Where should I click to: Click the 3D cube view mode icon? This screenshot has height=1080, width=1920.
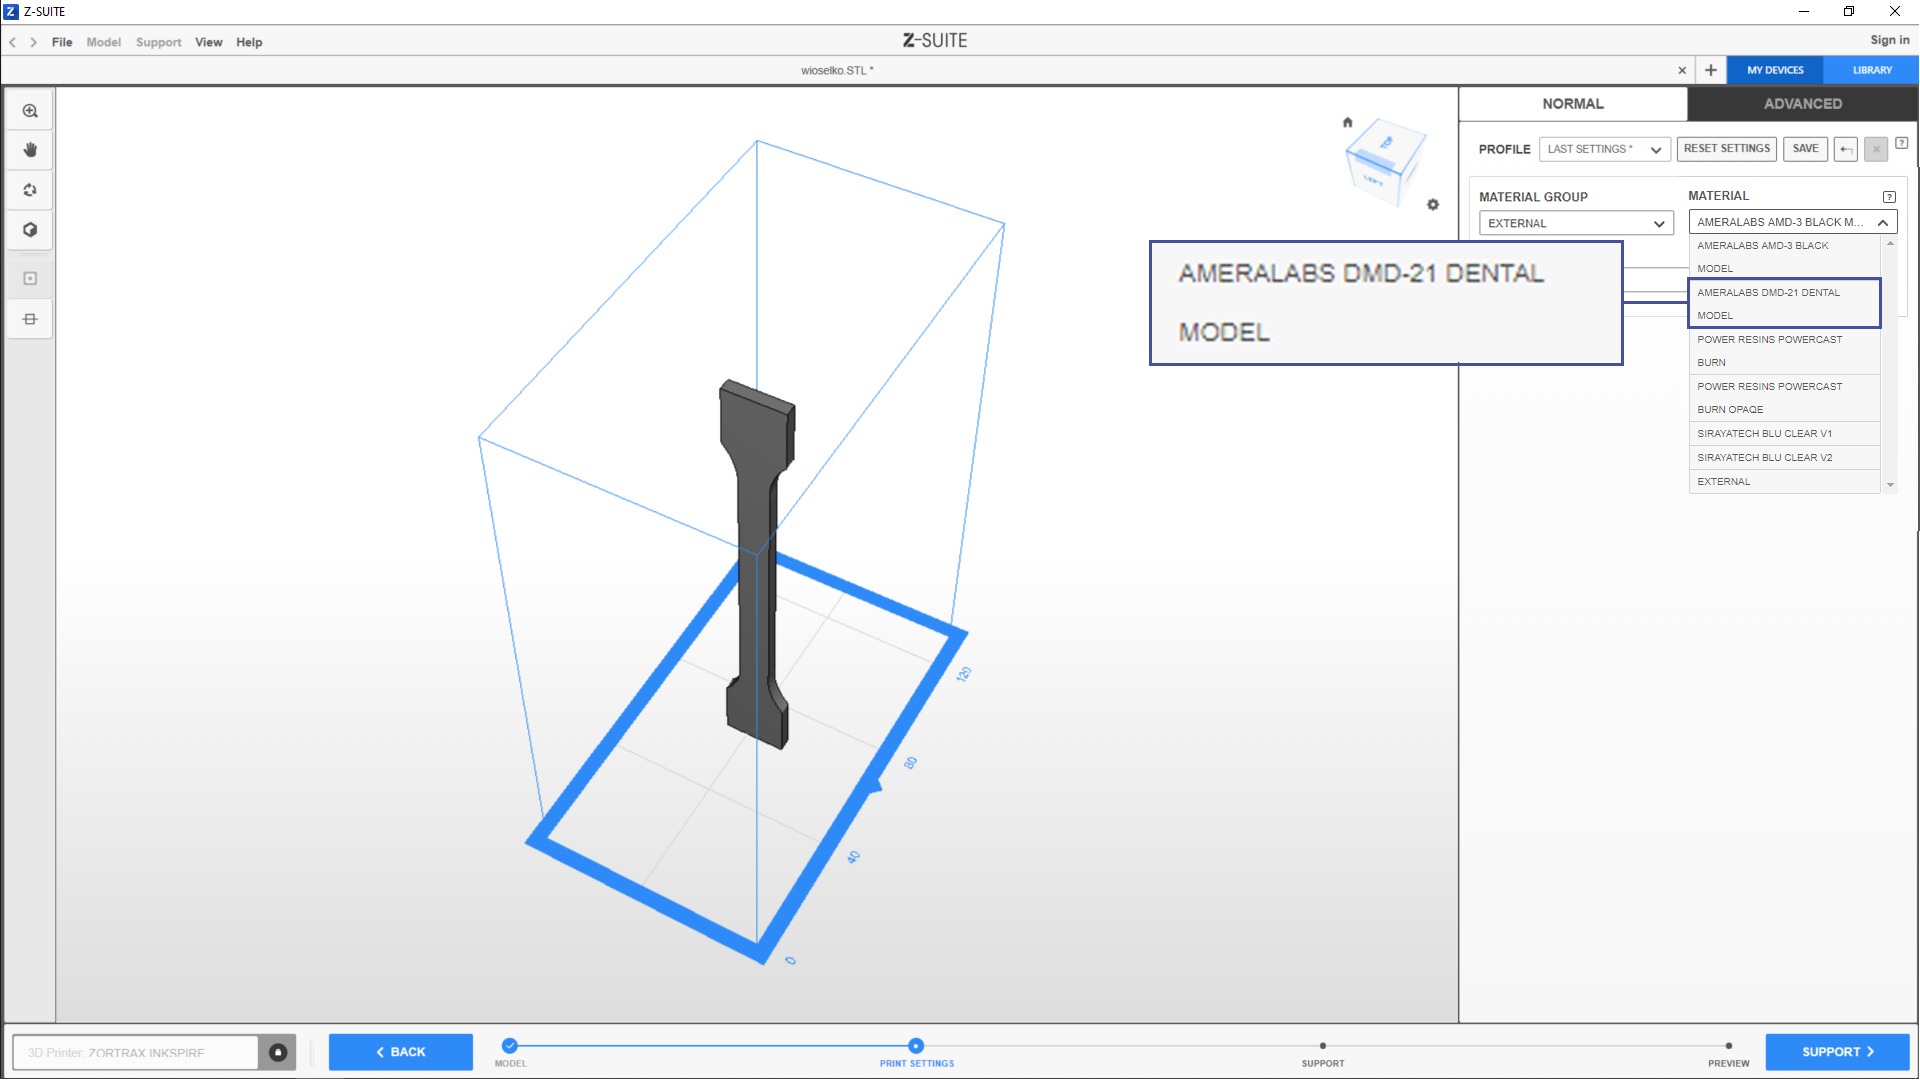pyautogui.click(x=30, y=230)
